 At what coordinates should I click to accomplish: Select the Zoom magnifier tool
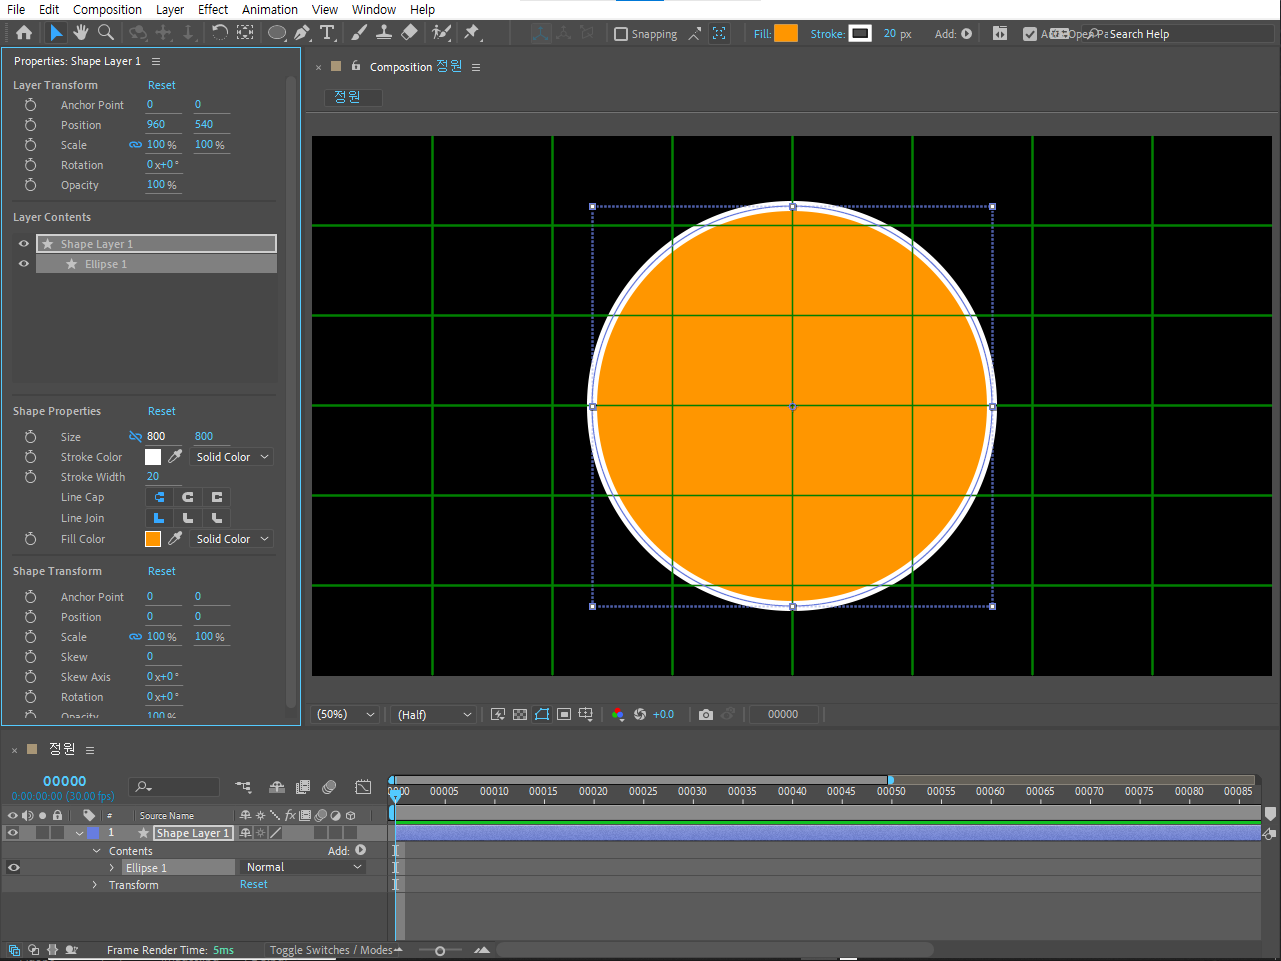point(105,33)
